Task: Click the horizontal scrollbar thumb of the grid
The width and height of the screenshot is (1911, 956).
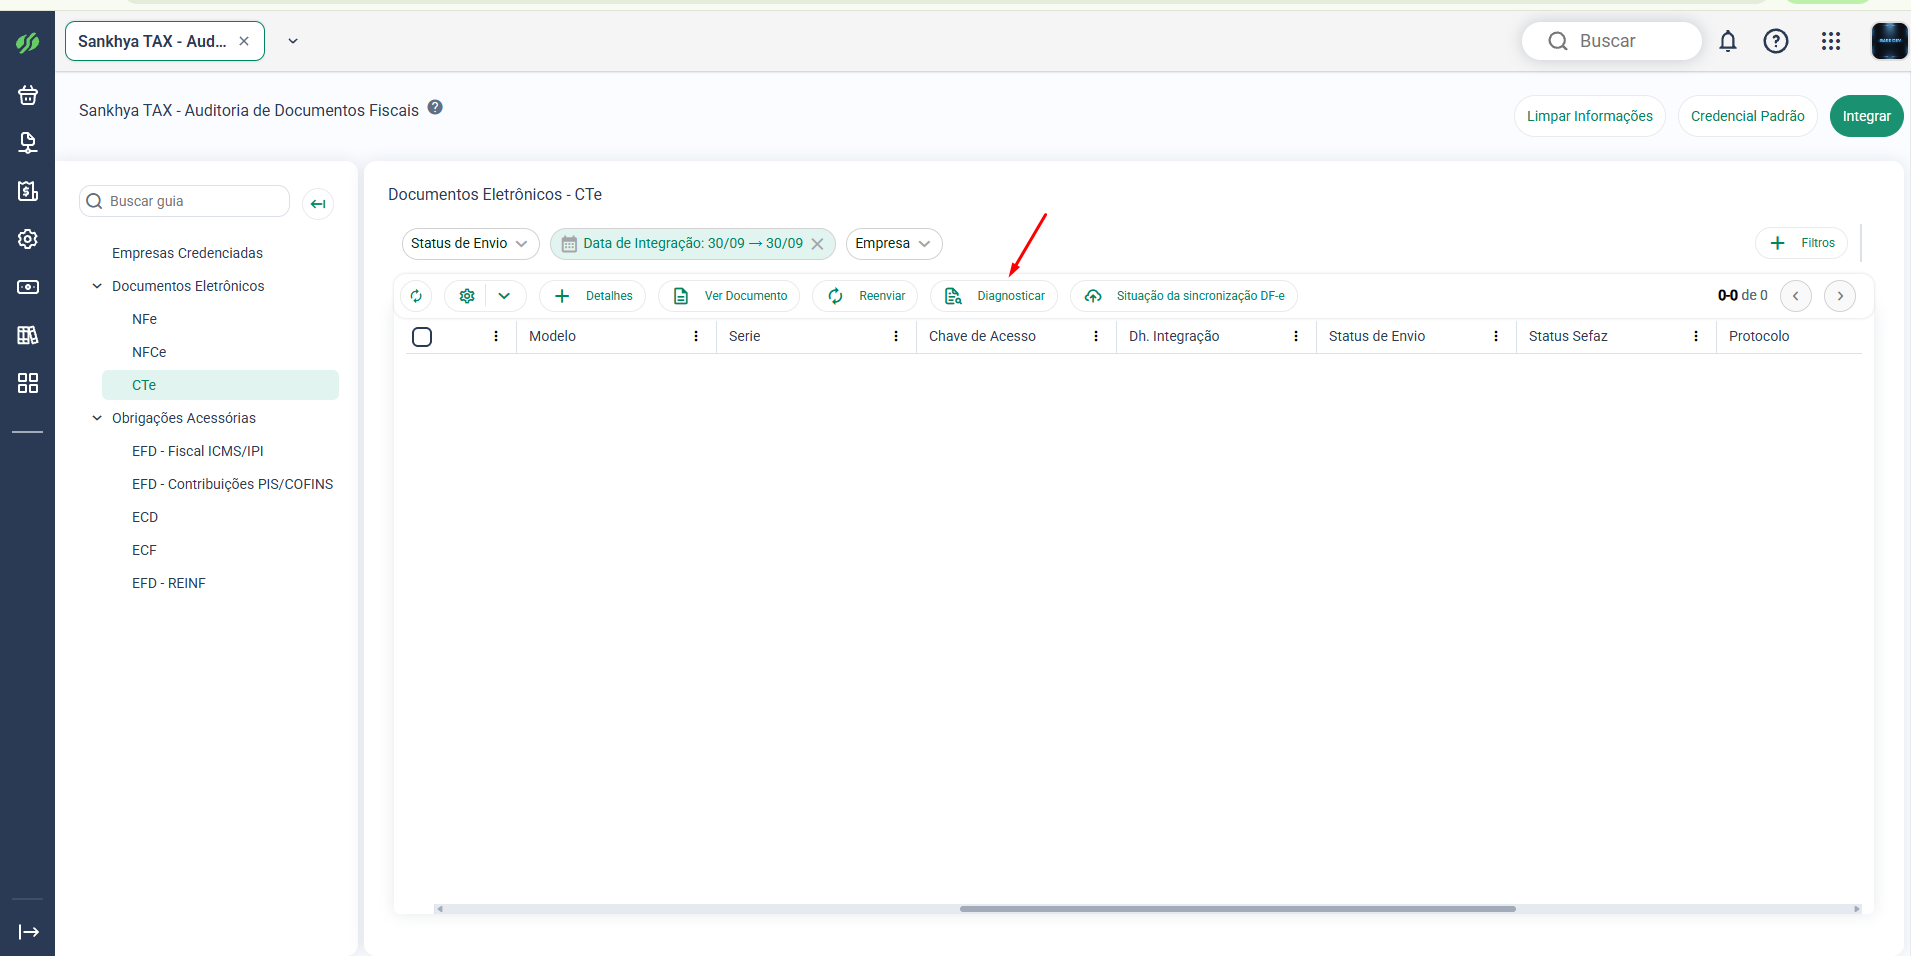Action: pos(1237,909)
